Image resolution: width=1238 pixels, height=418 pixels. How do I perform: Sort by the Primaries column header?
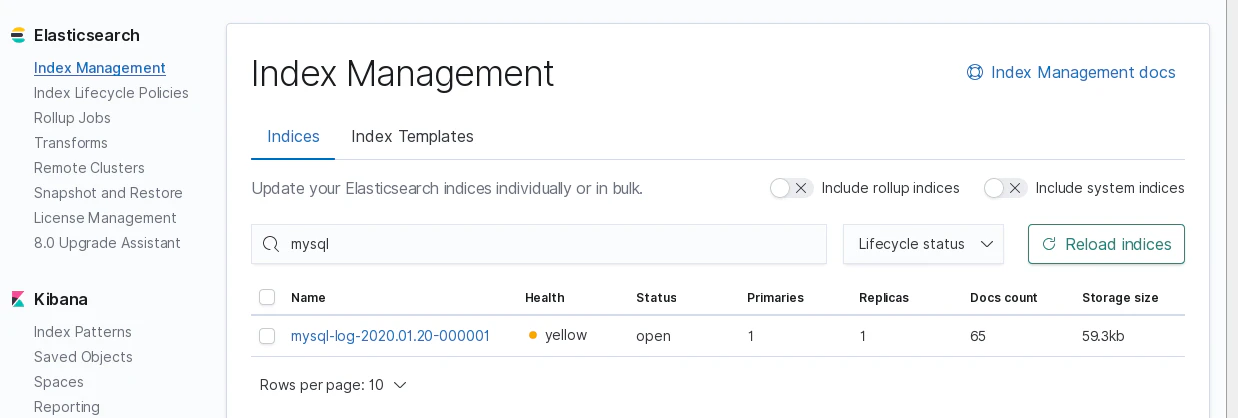click(x=775, y=297)
